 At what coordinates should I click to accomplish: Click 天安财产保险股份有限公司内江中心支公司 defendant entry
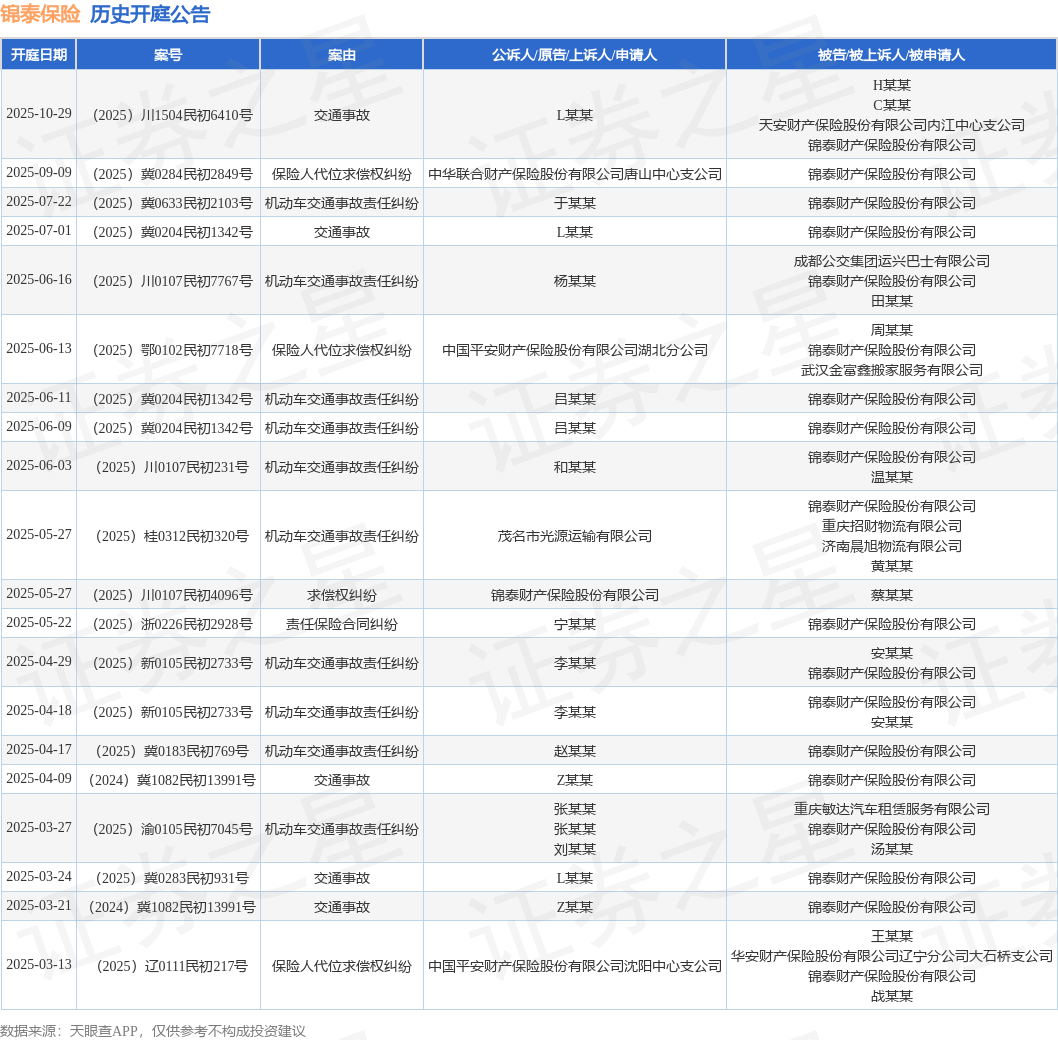tap(891, 125)
